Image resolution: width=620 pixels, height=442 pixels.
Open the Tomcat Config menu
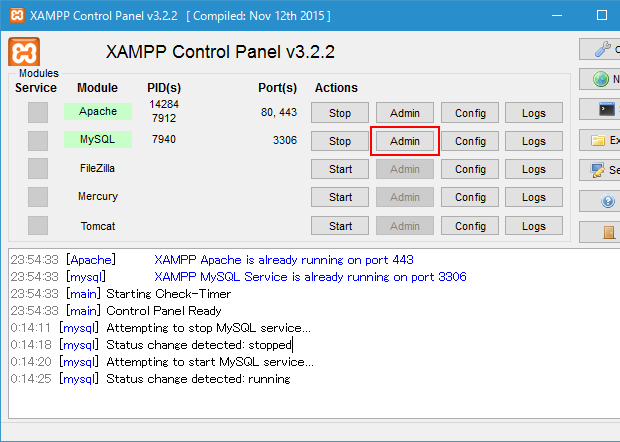coord(470,226)
